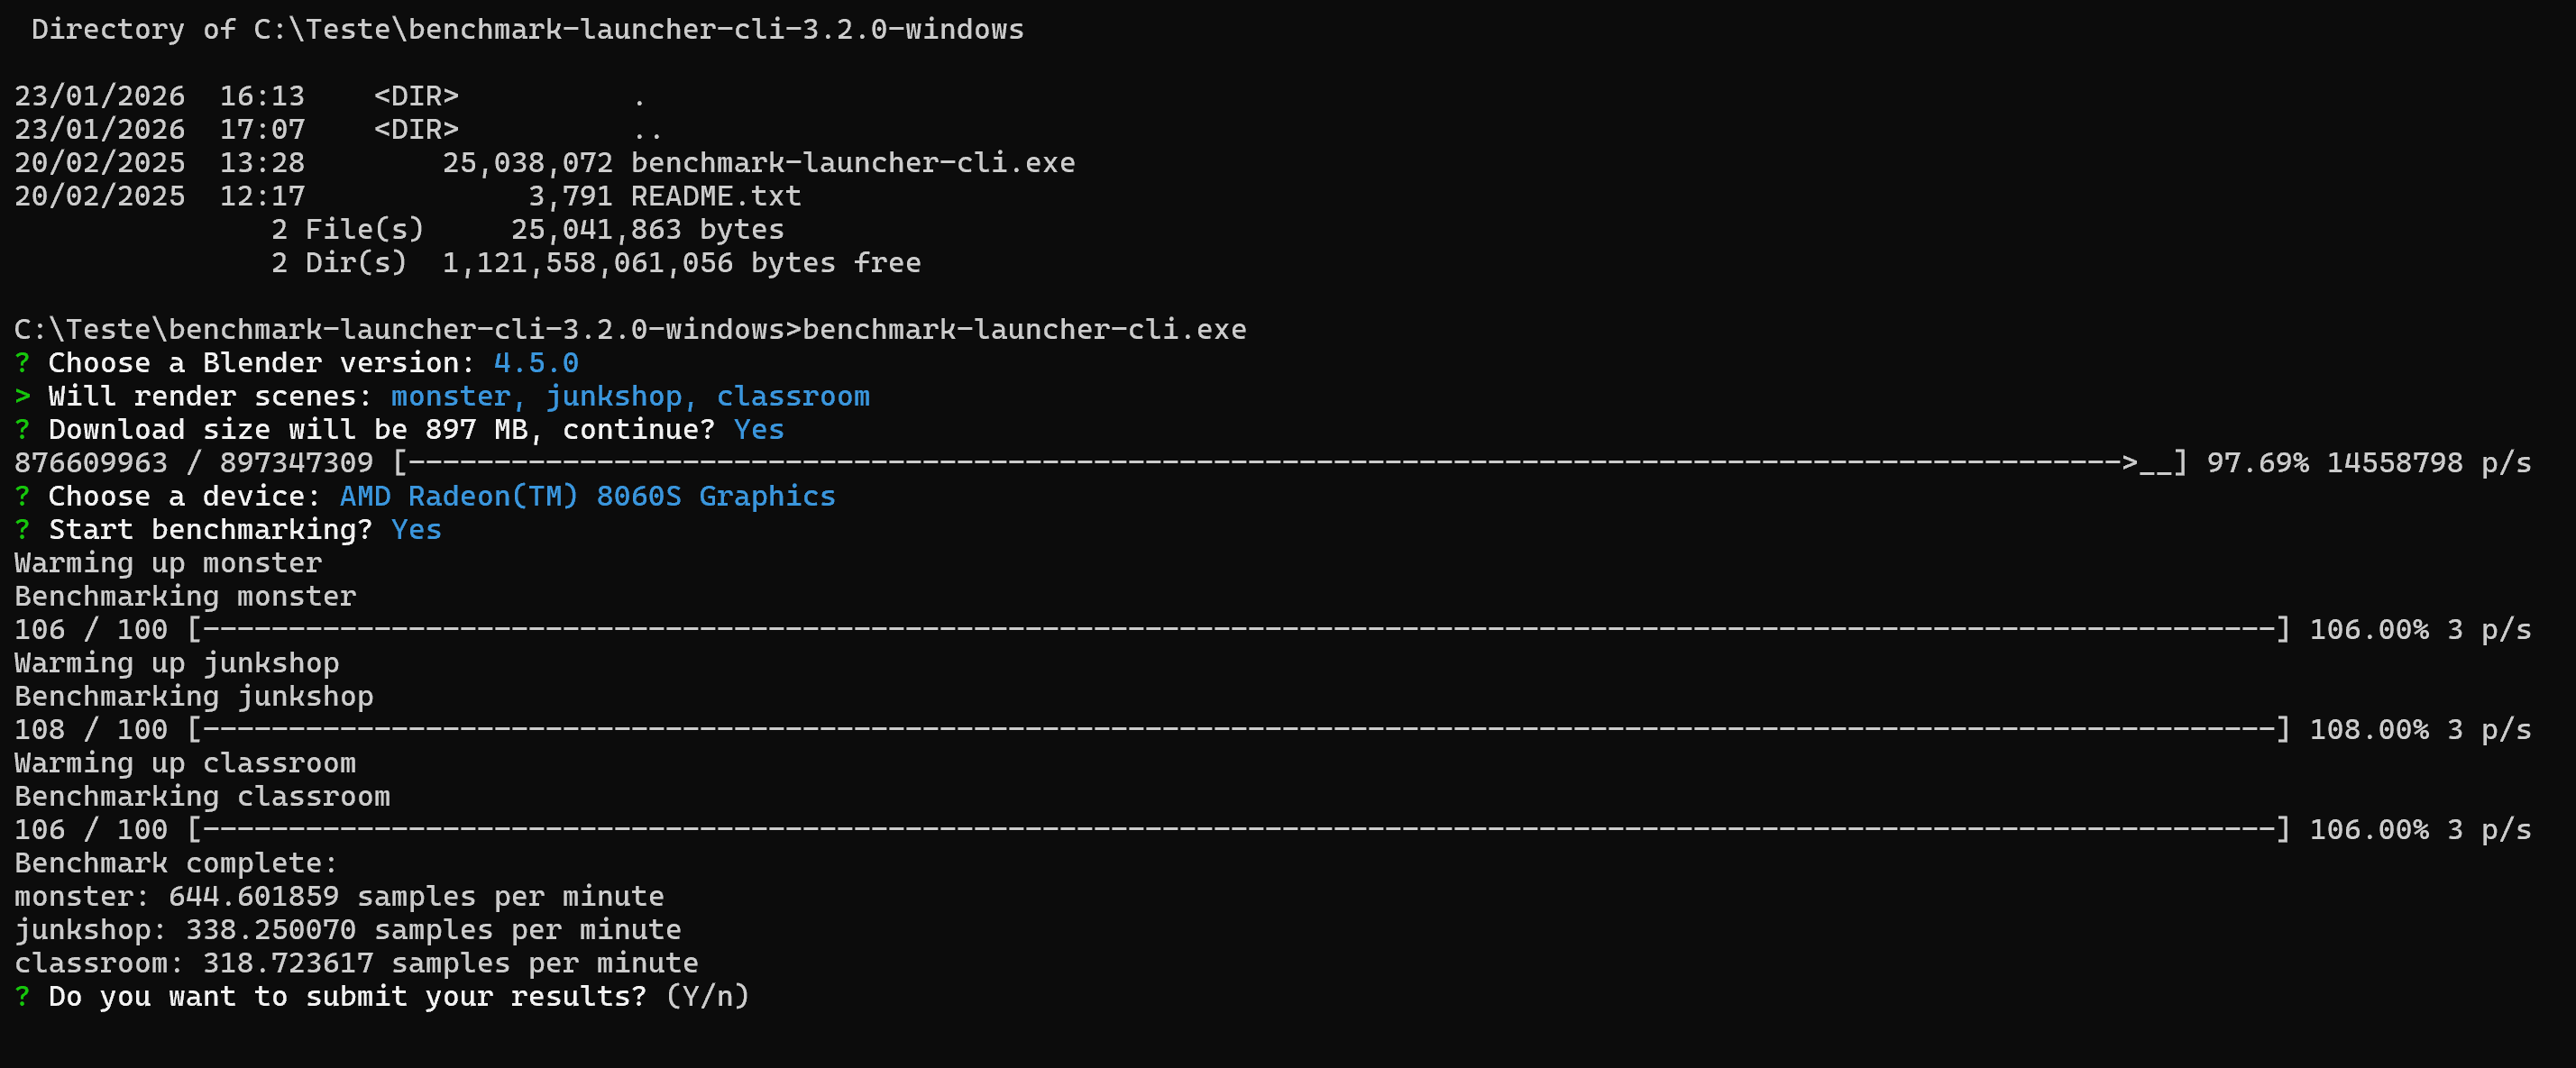
Task: Click the classroom benchmark progress bar
Action: click(1238, 830)
